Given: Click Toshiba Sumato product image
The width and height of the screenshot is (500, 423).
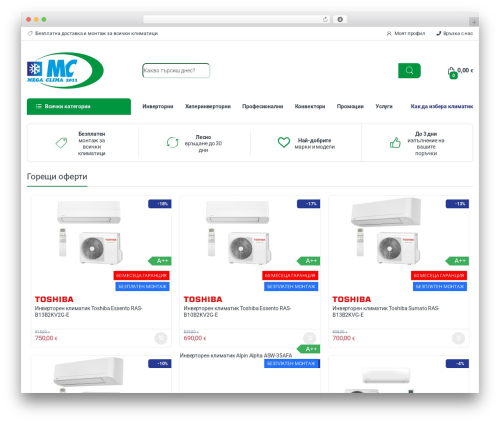Looking at the screenshot, I should click(x=387, y=231).
